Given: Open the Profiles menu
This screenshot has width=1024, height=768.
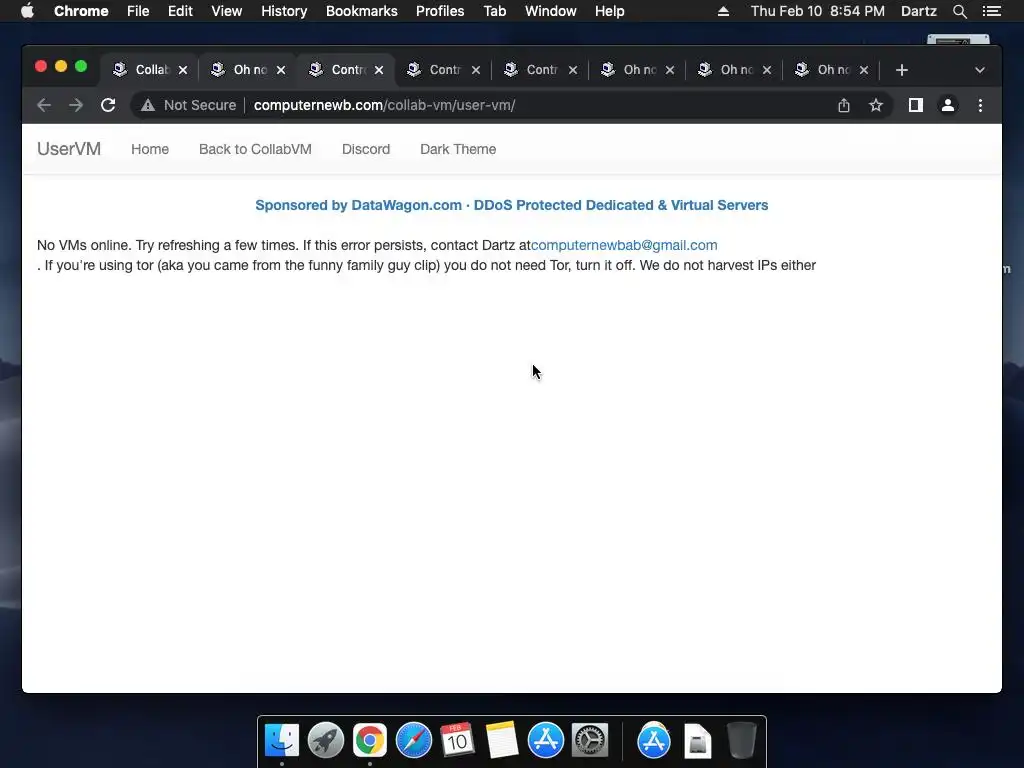Looking at the screenshot, I should (440, 11).
